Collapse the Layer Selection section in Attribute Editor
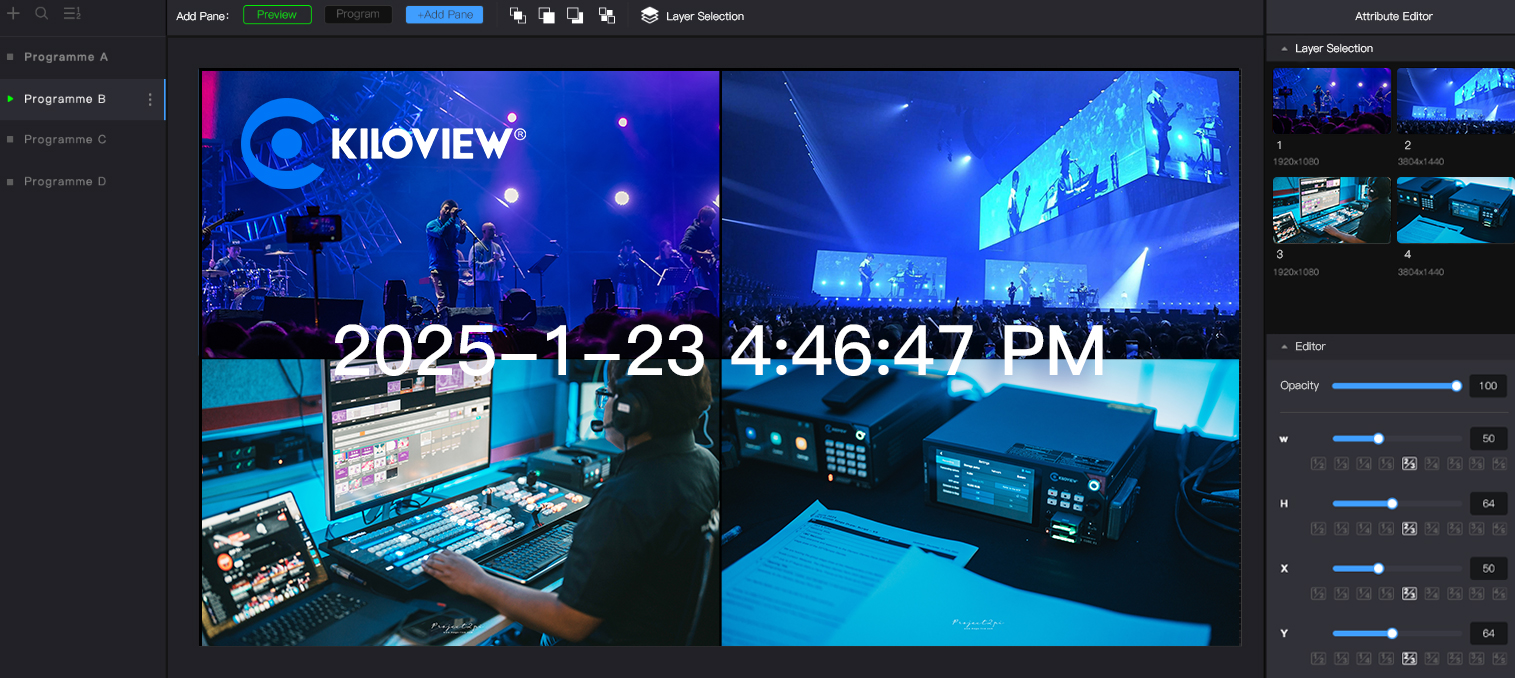This screenshot has height=678, width=1515. point(1284,49)
